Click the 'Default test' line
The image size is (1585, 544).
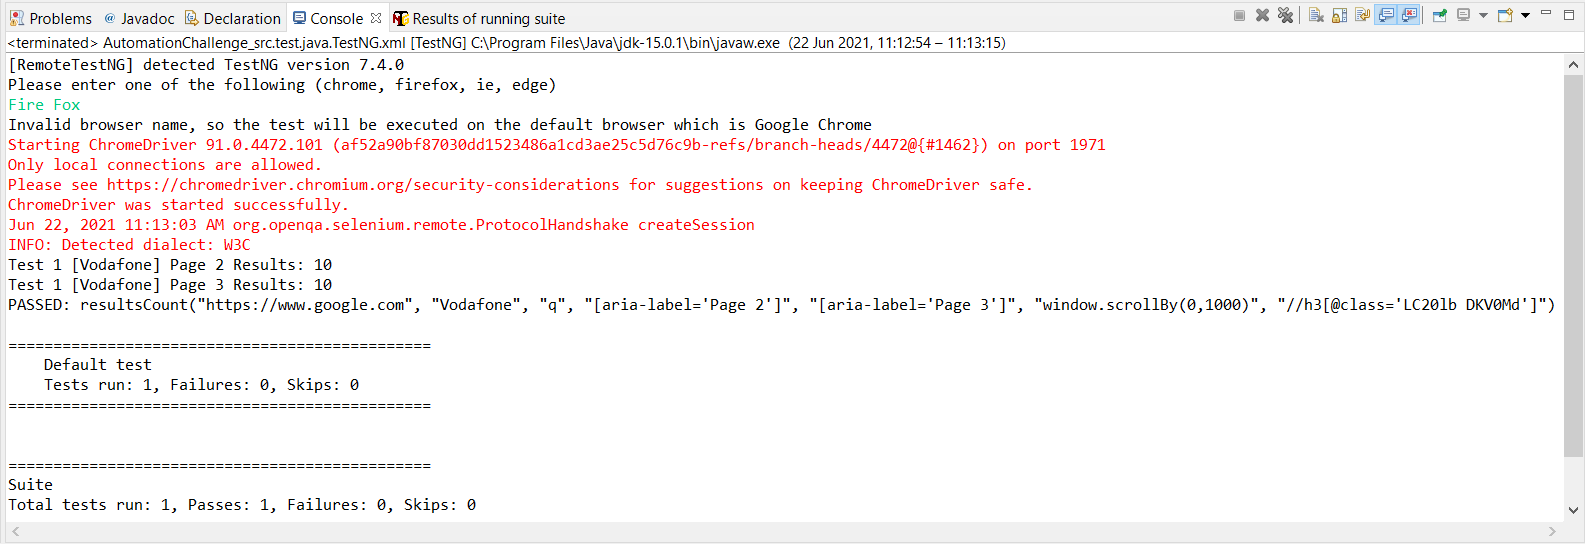97,365
